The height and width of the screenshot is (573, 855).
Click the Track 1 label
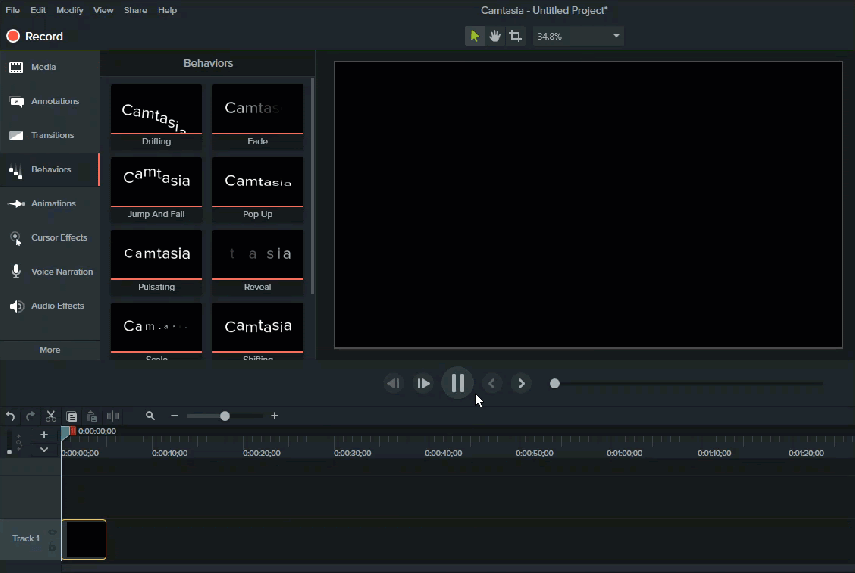[26, 539]
